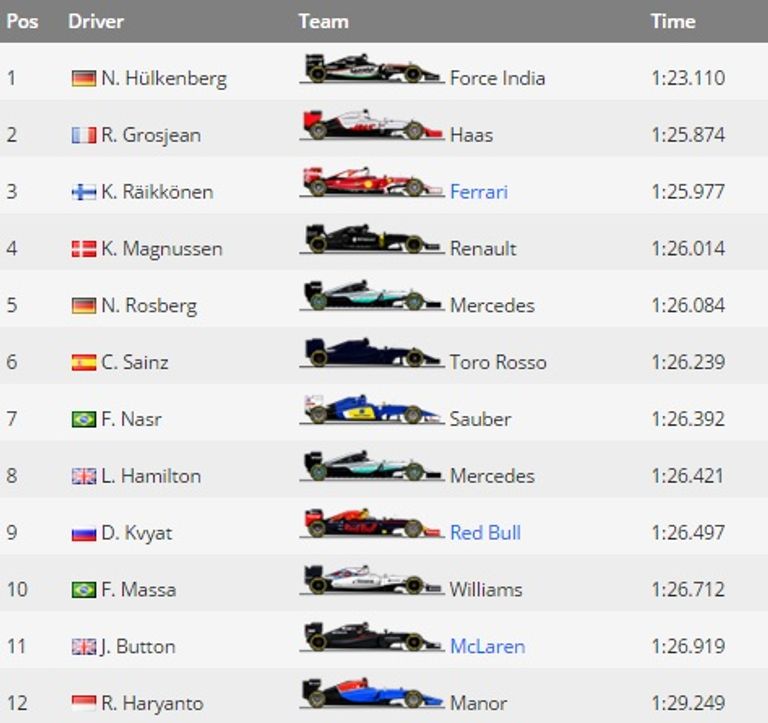
Task: Click the Red Bull car icon
Action: (x=371, y=525)
